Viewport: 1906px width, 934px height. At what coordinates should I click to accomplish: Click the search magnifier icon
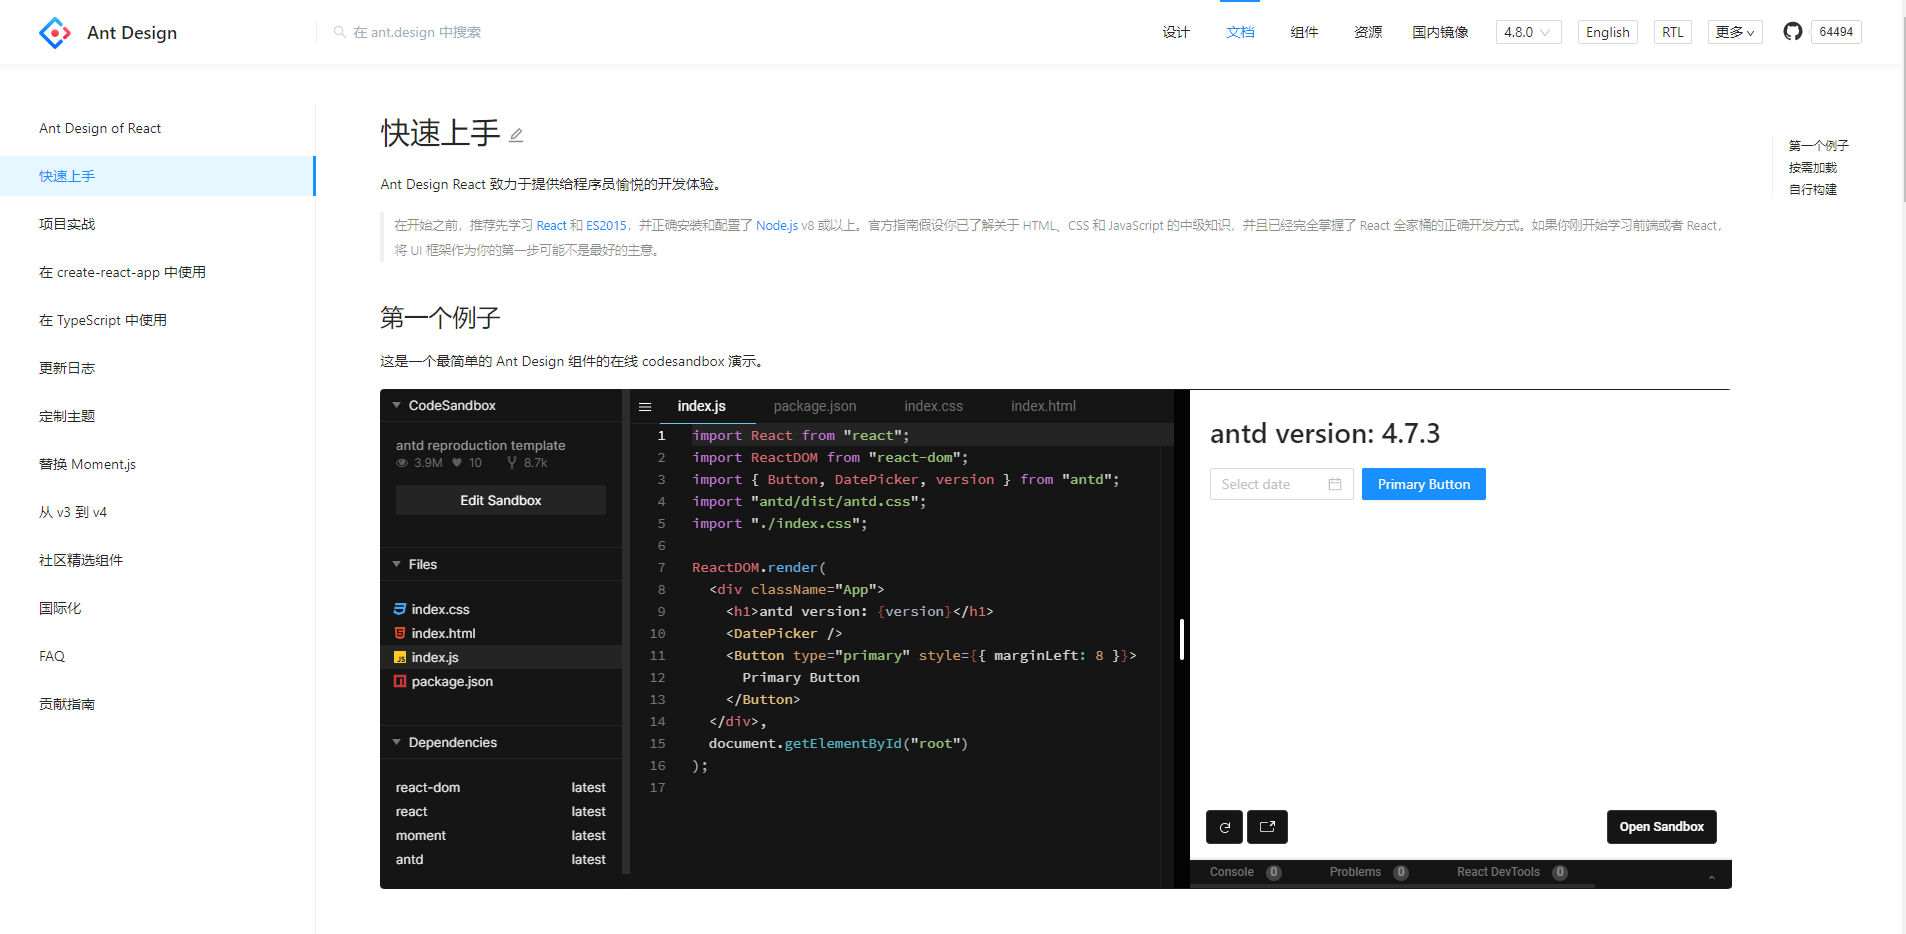click(x=339, y=32)
